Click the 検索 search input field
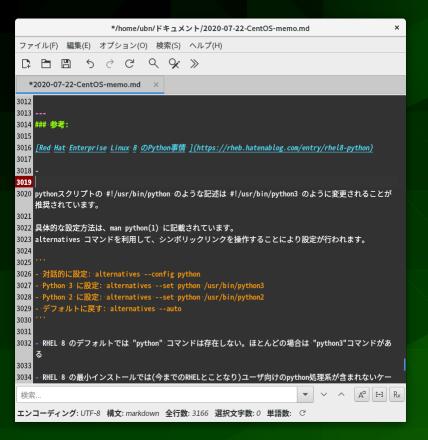 tap(157, 395)
